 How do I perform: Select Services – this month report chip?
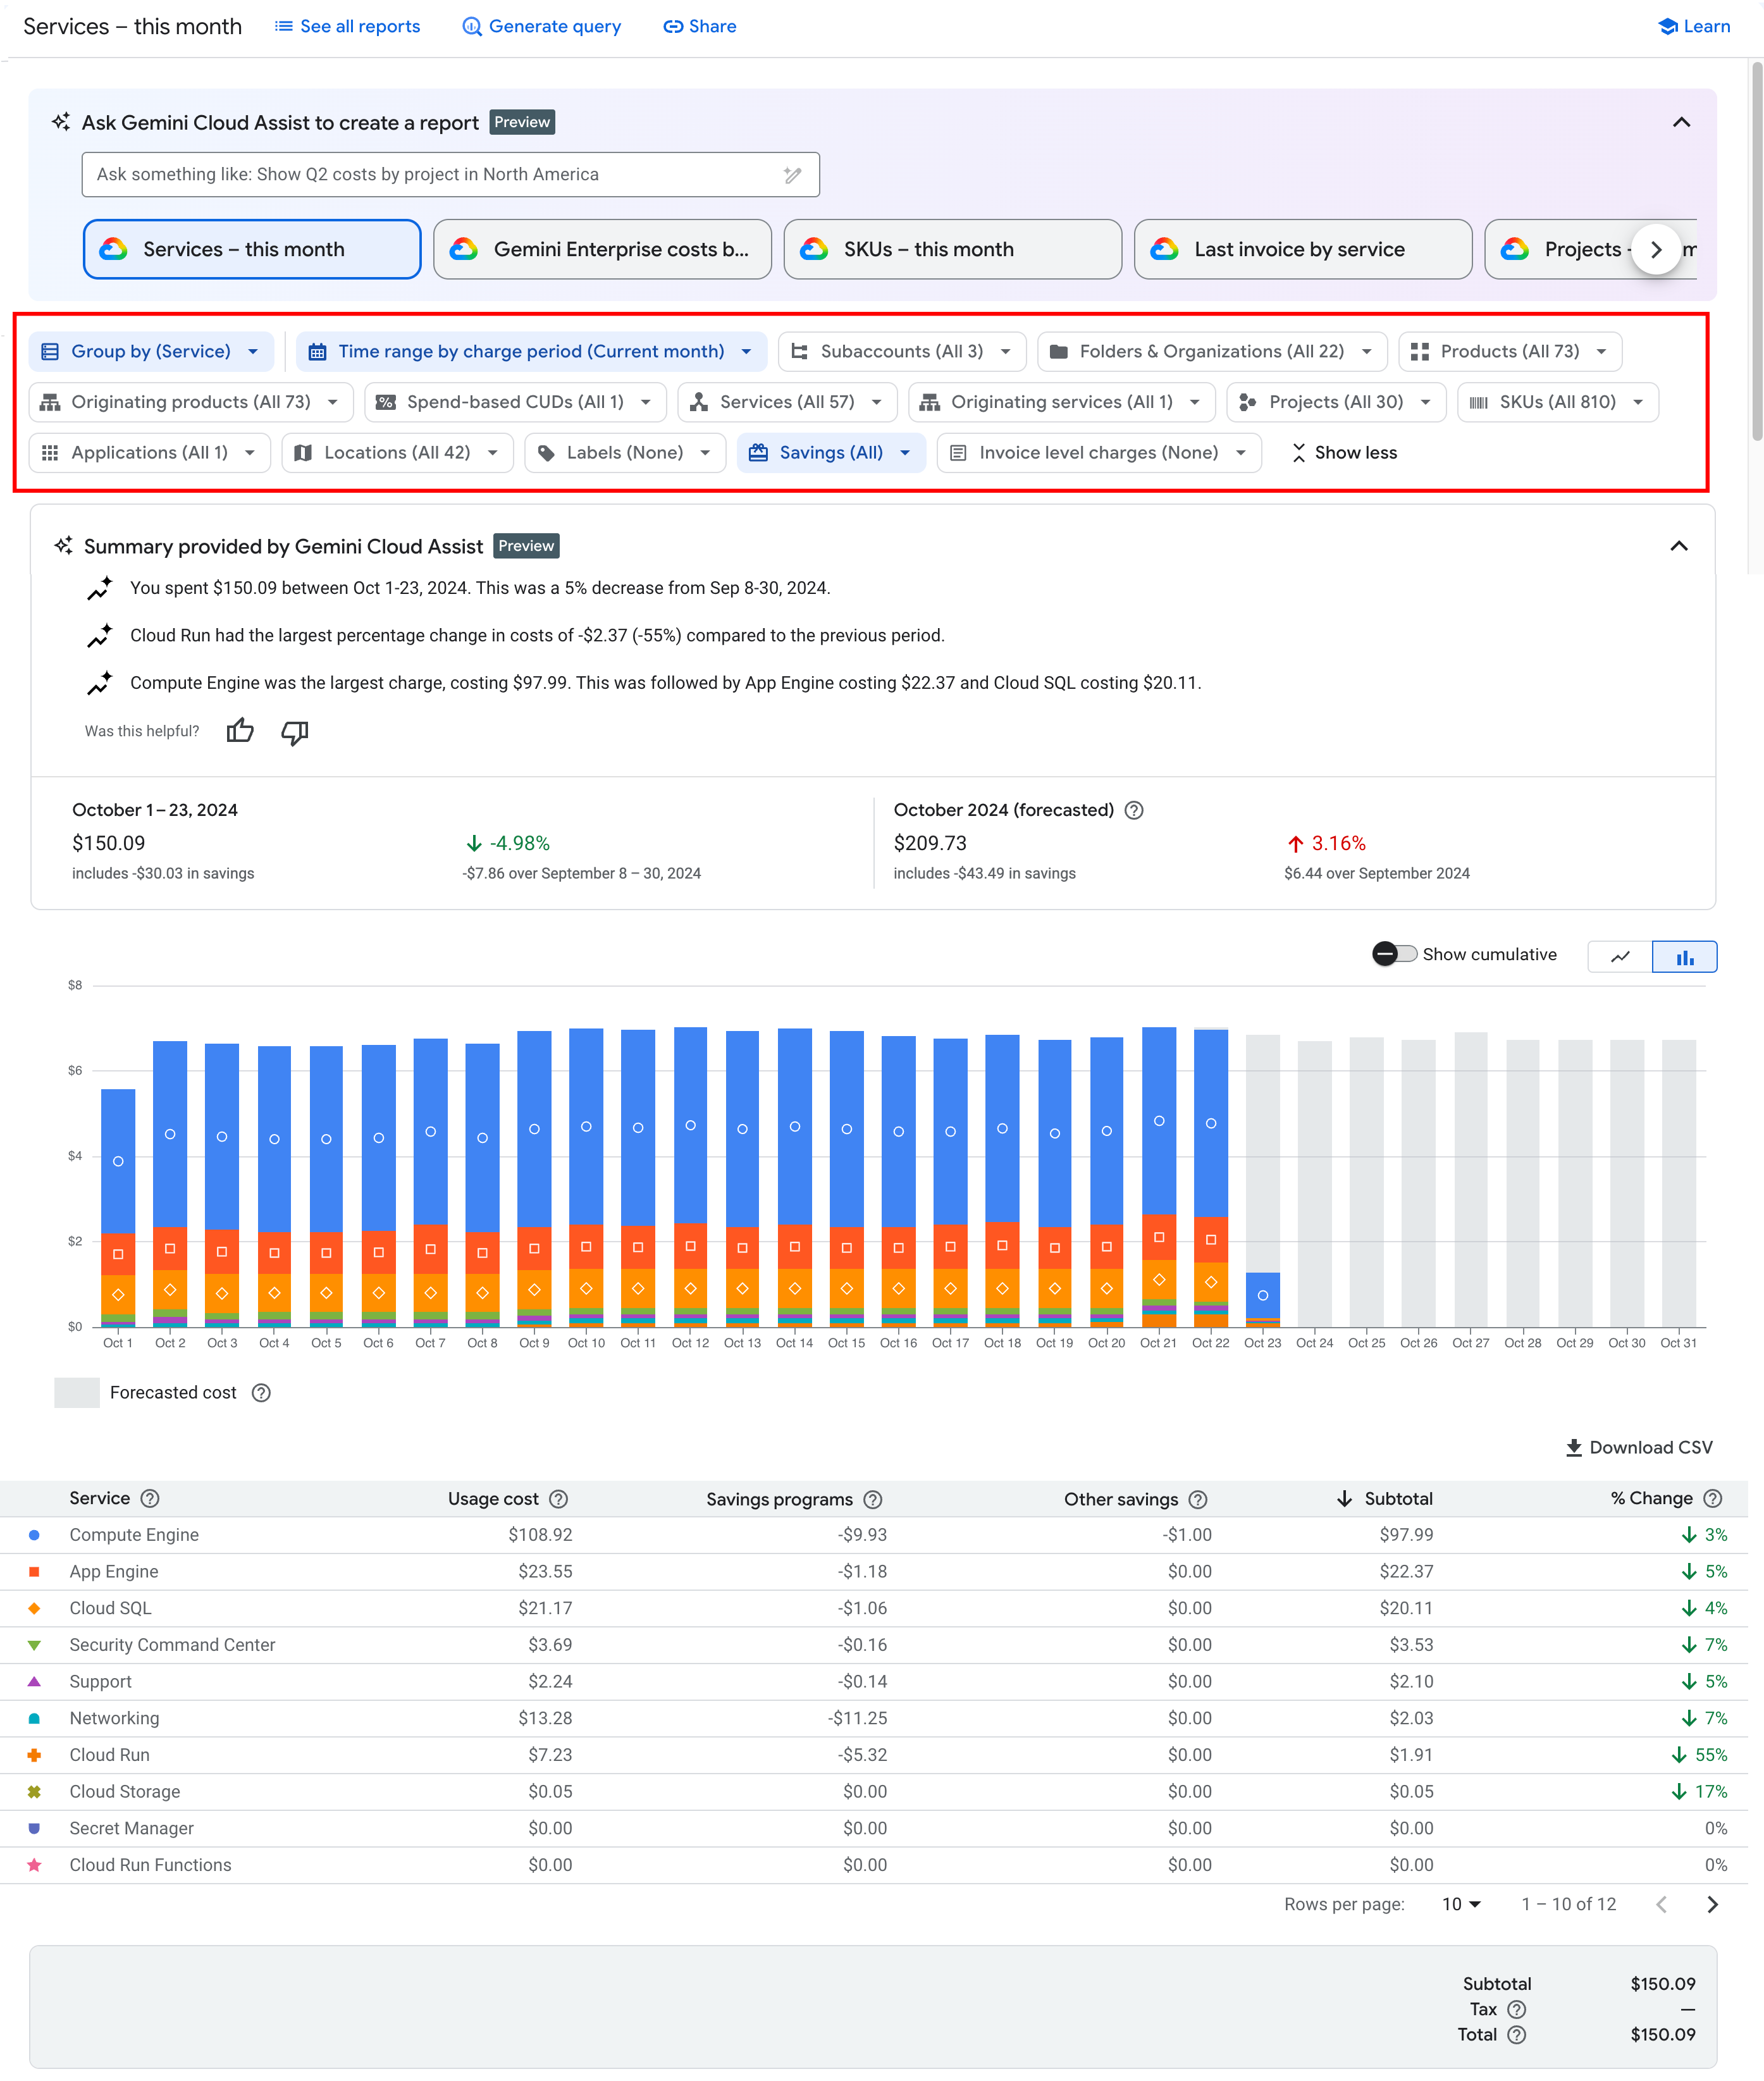coord(252,249)
